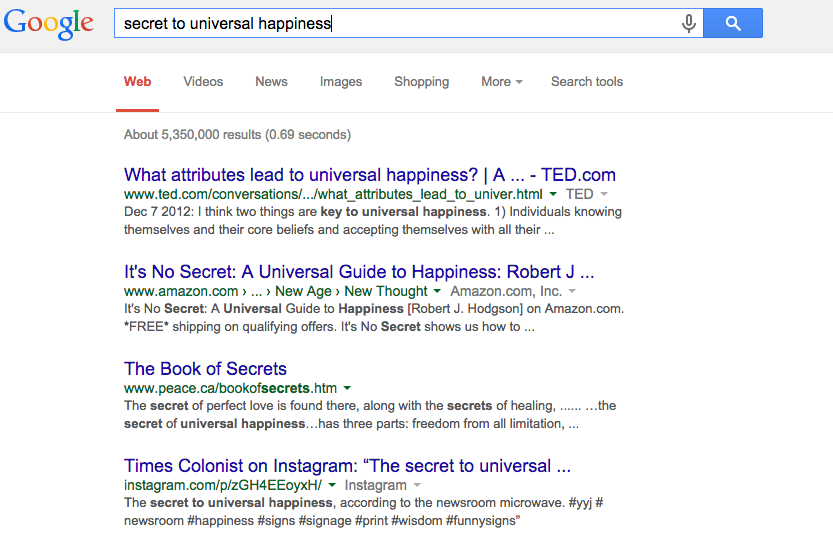The width and height of the screenshot is (833, 547).
Task: Expand green arrow after 'New Thought' breadcrumb
Action: [437, 292]
